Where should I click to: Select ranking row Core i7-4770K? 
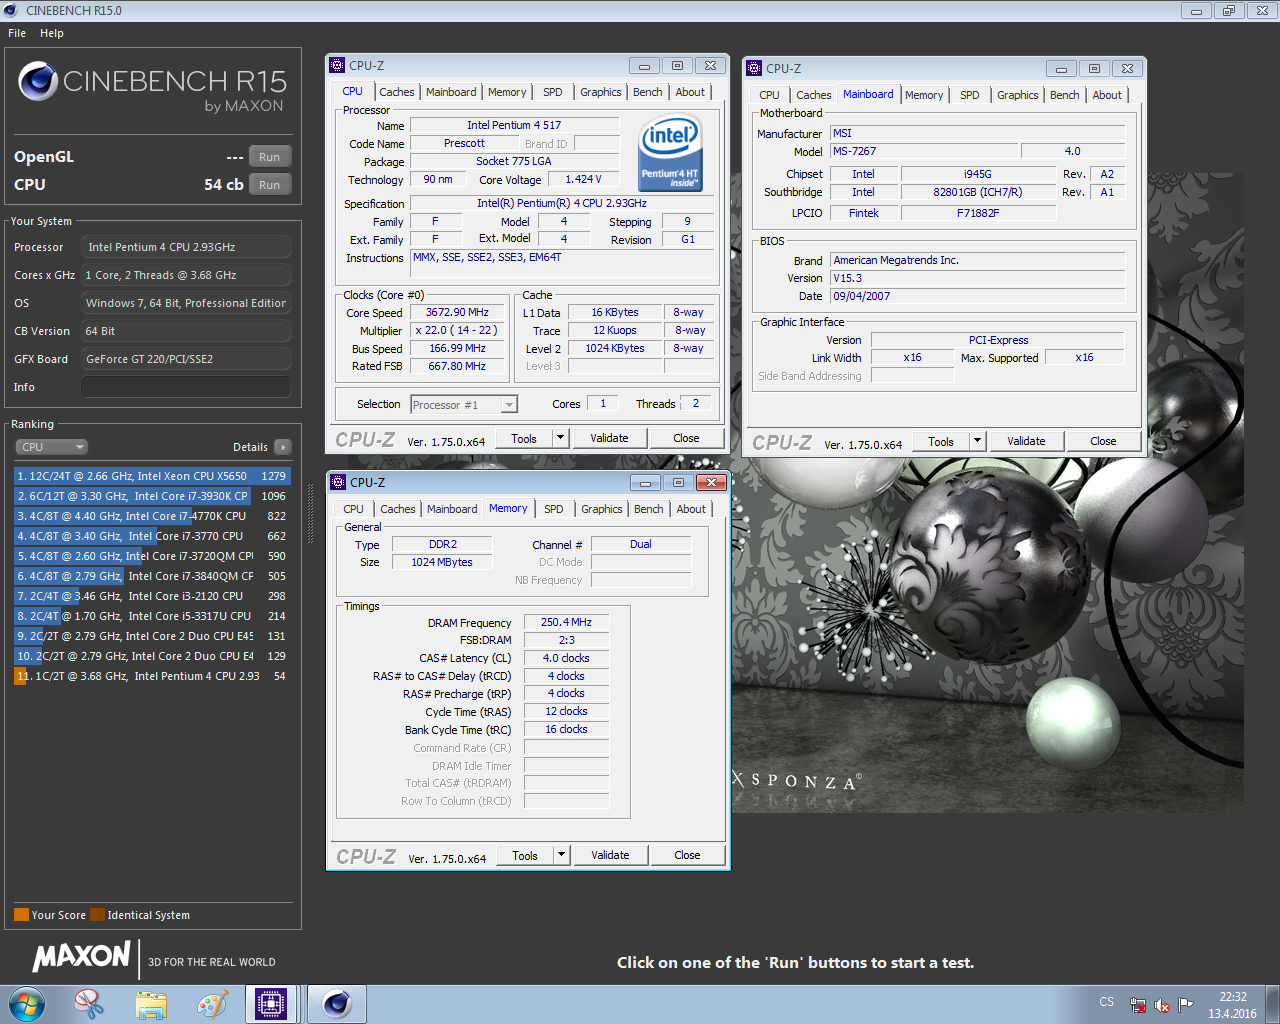152,516
